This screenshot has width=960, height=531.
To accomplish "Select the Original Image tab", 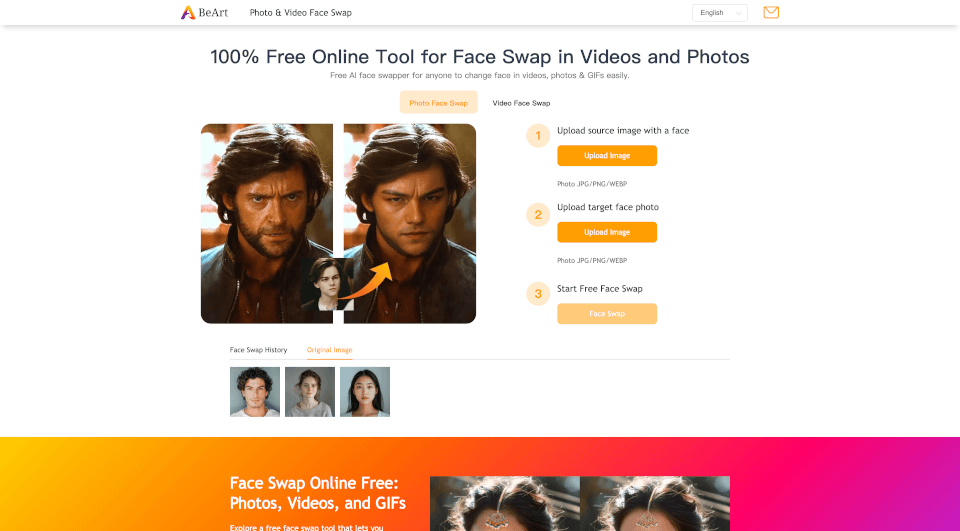I will 329,350.
